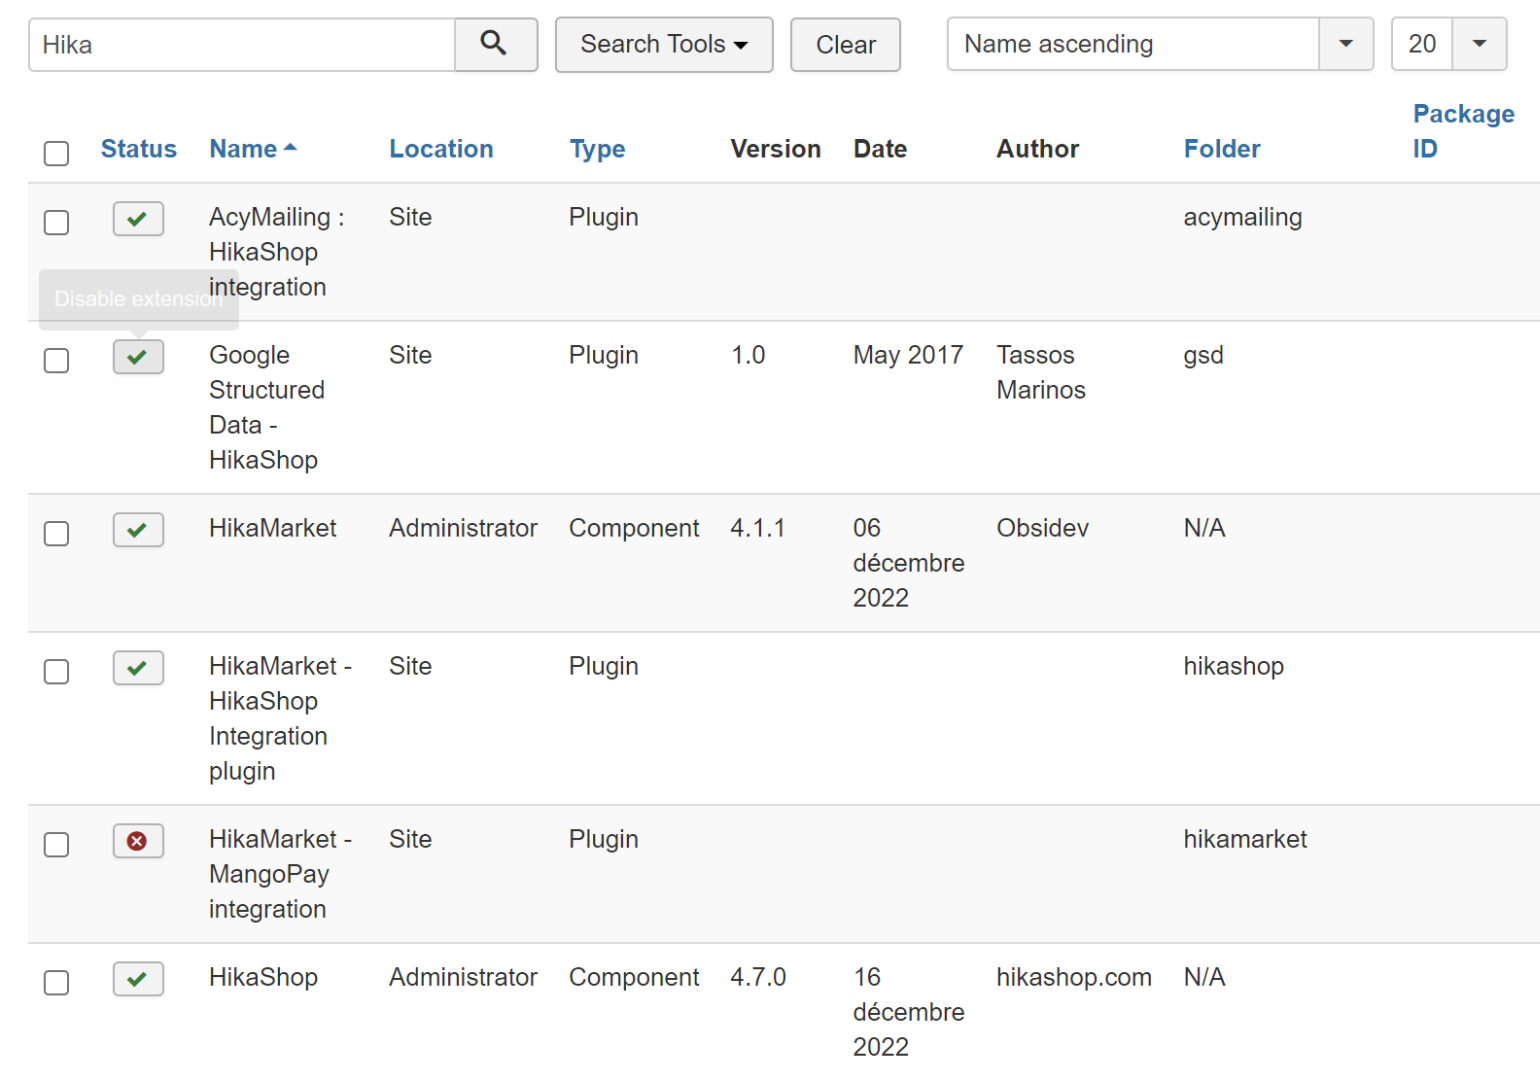The width and height of the screenshot is (1540, 1080).
Task: Toggle HikaMarket component status checkmark
Action: tap(138, 529)
